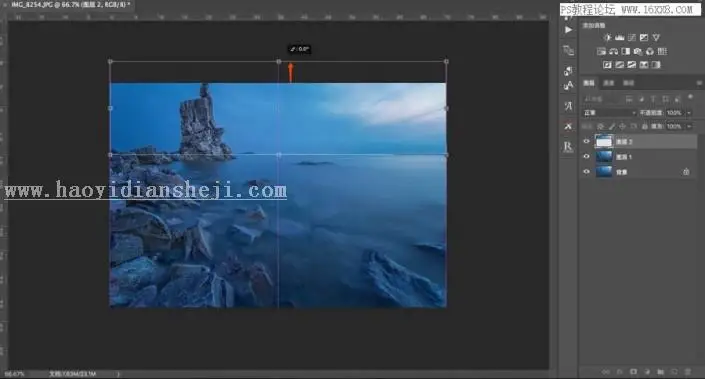Create a new fill or adjustment layer
Screen dimensions: 705x379
click(647, 372)
